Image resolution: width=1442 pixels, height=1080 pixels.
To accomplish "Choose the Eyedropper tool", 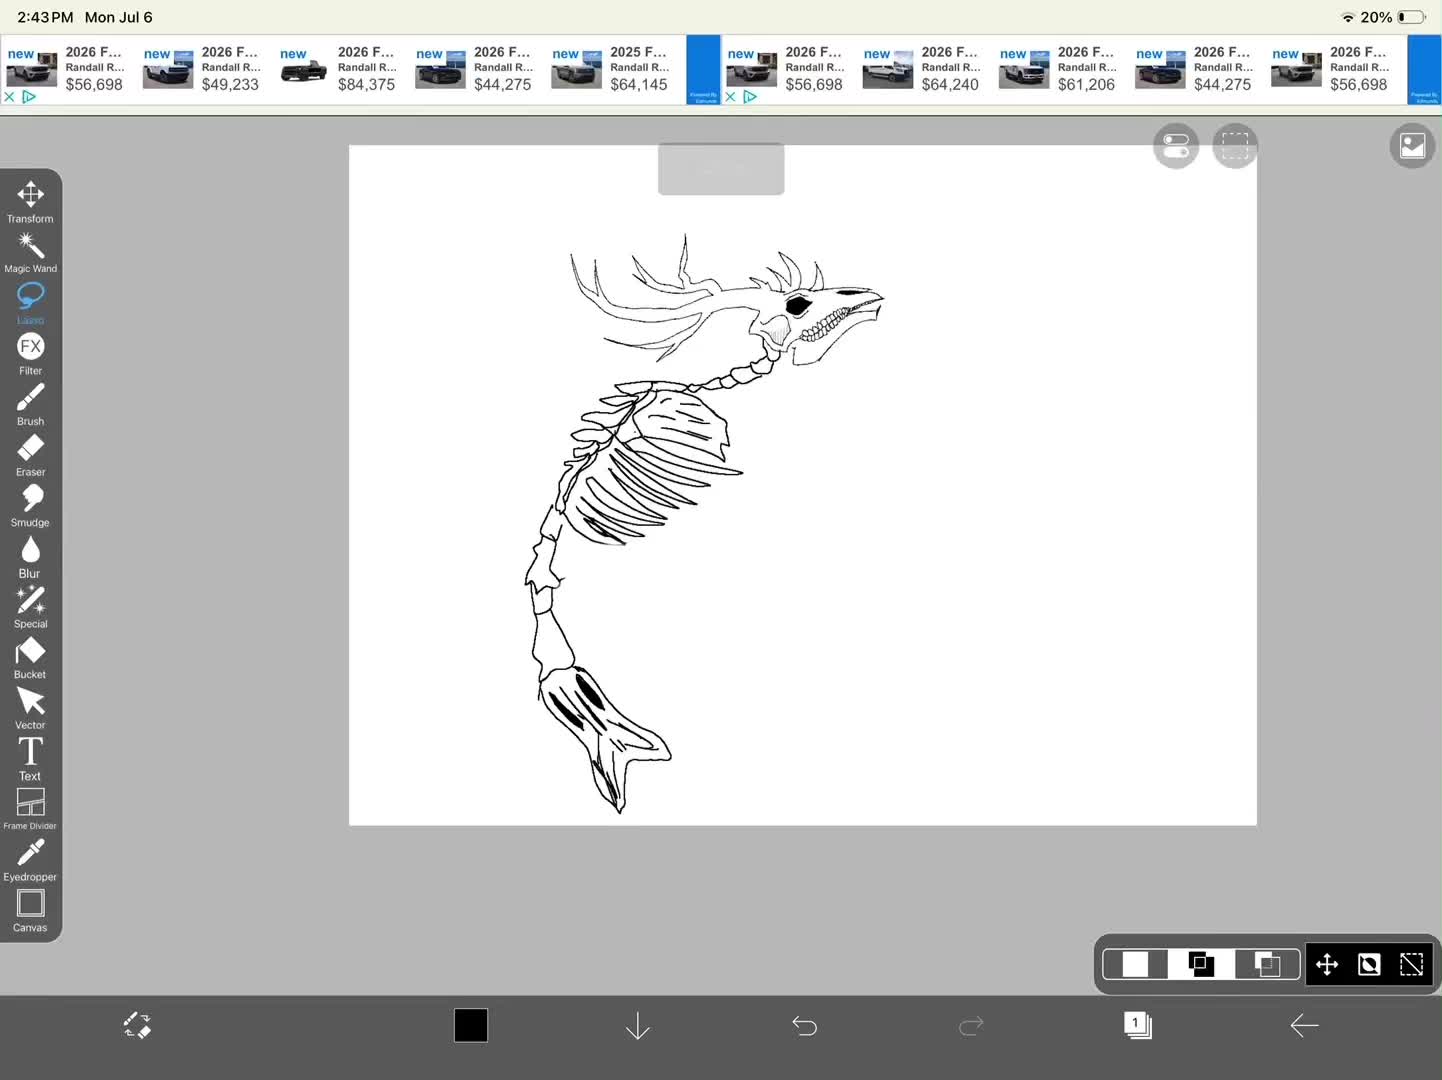I will click(30, 860).
